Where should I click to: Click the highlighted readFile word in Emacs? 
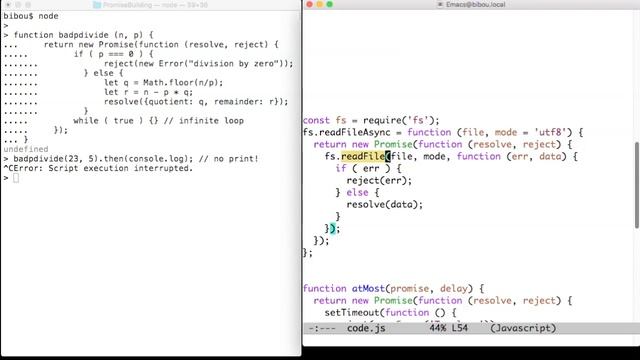[x=363, y=156]
